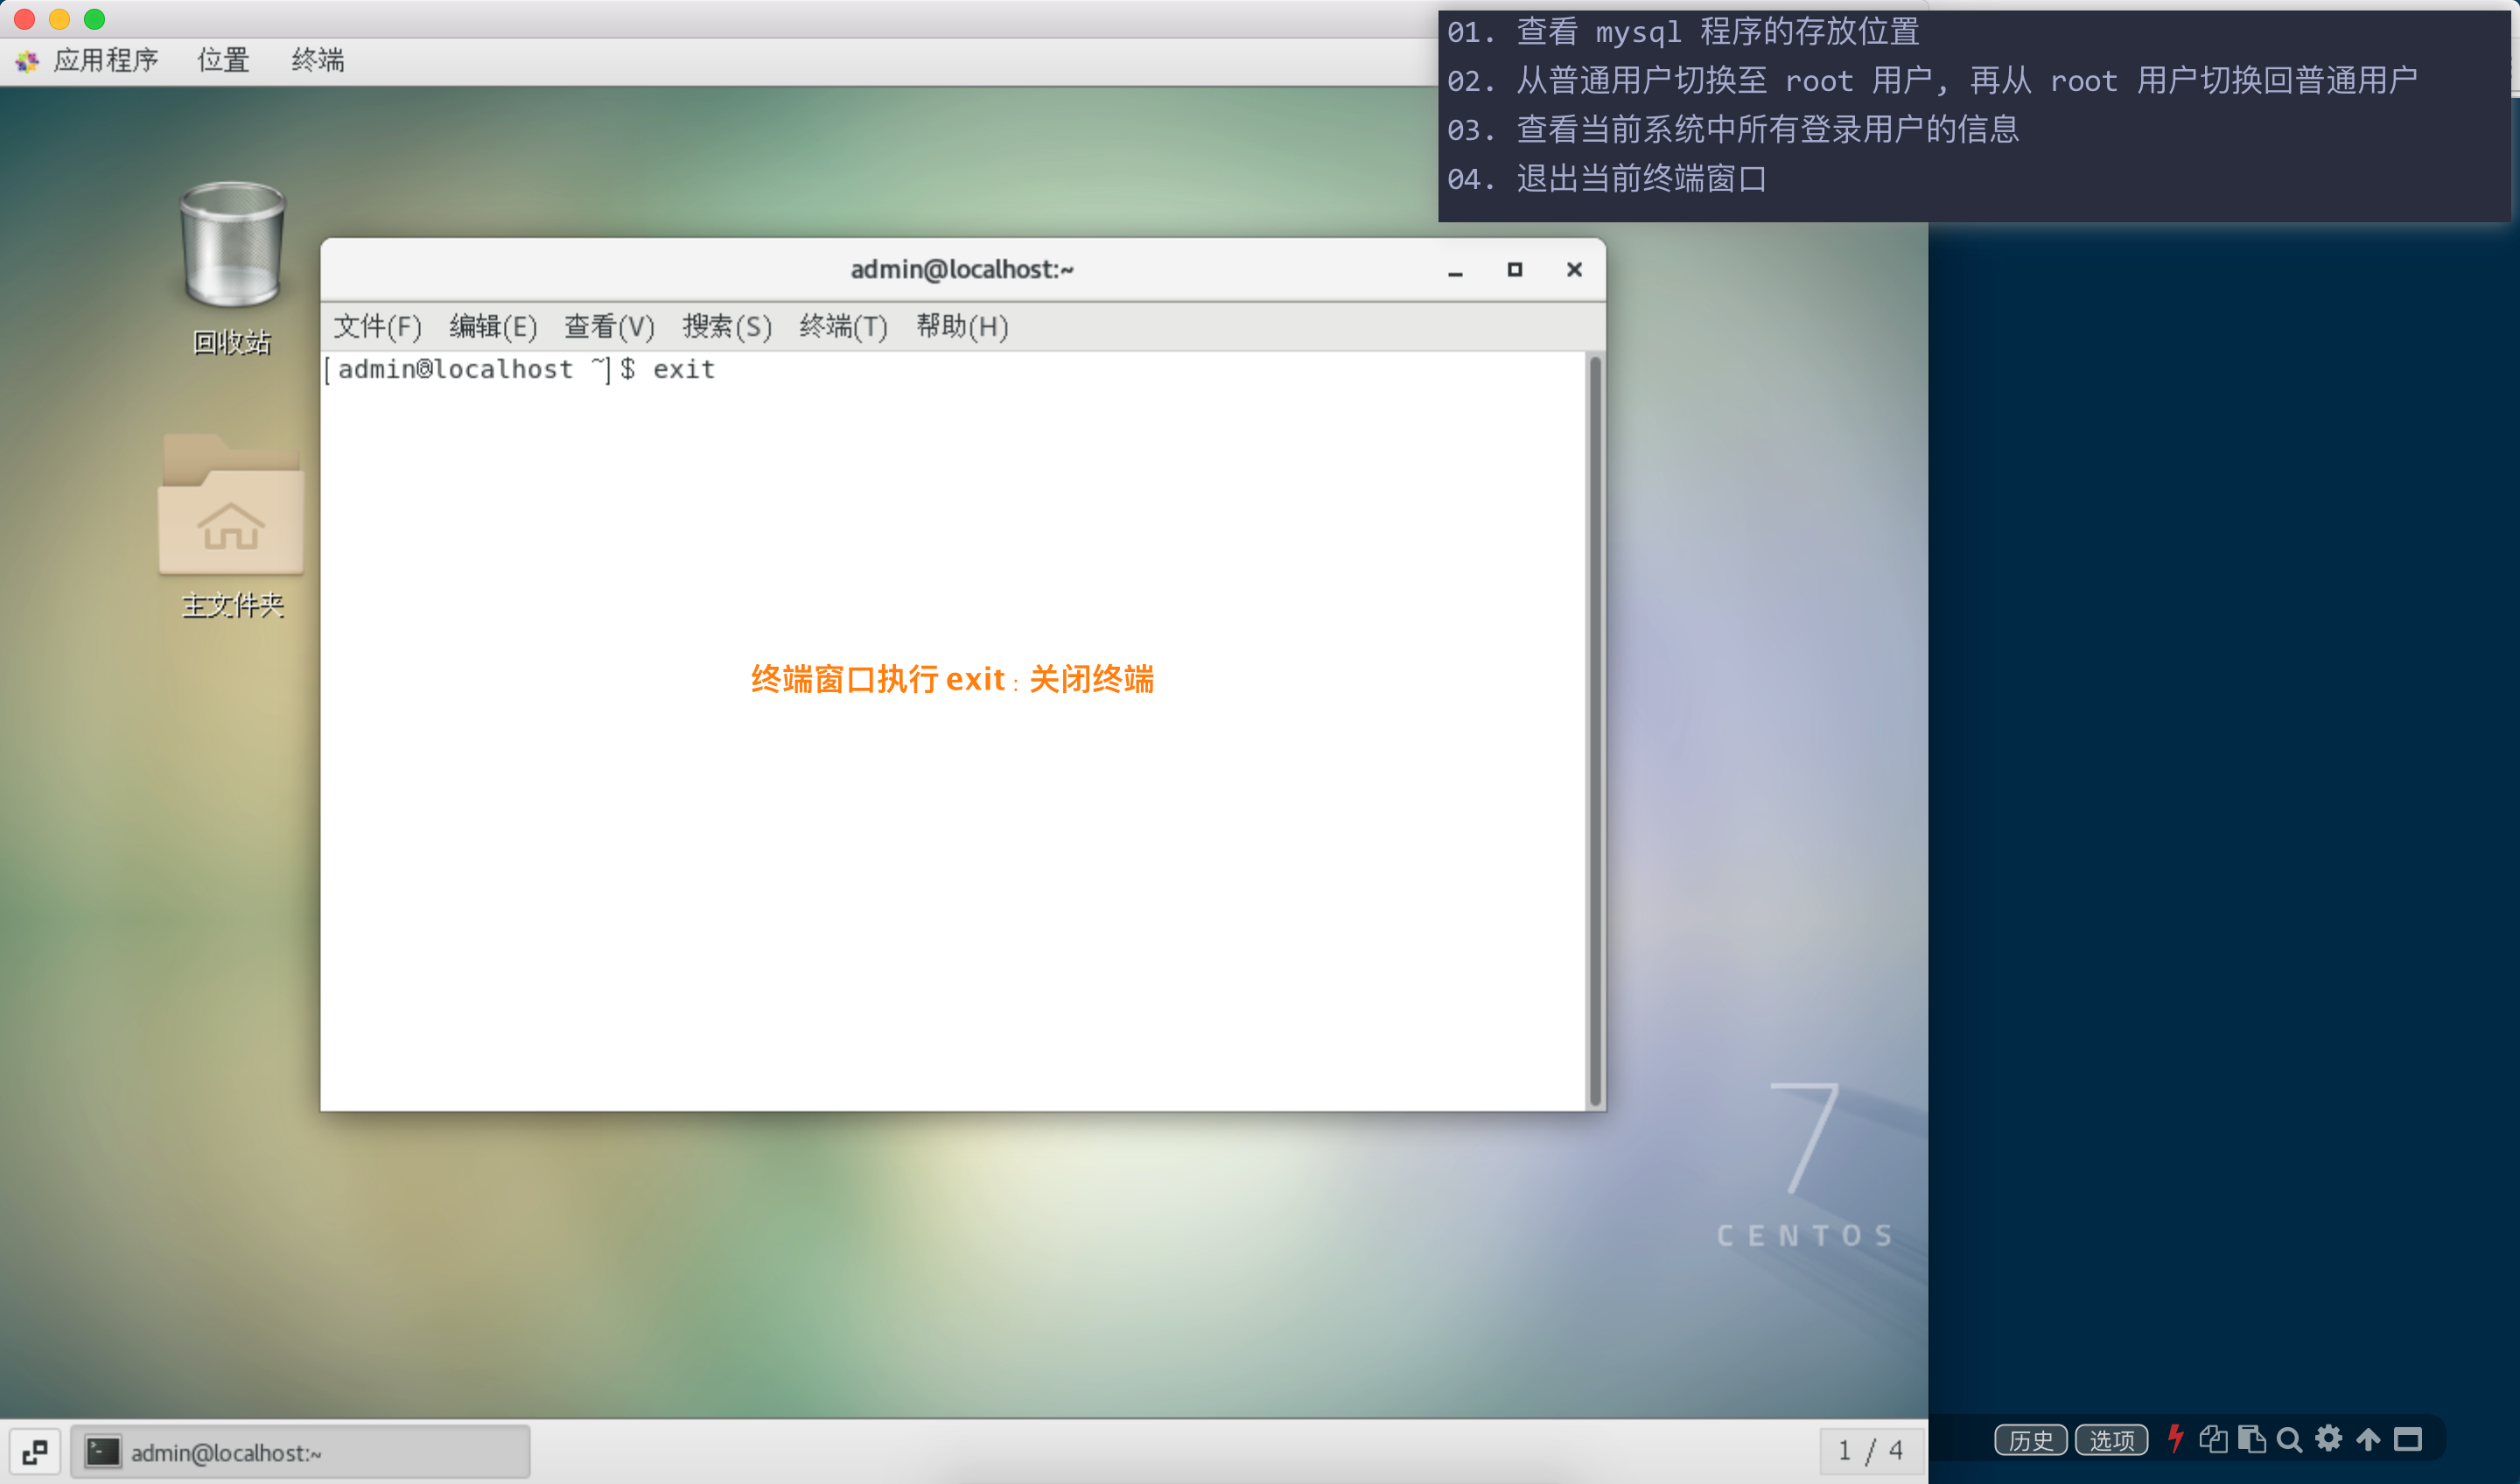The width and height of the screenshot is (2520, 1484).
Task: Expand the 位置 places menu
Action: click(x=223, y=60)
